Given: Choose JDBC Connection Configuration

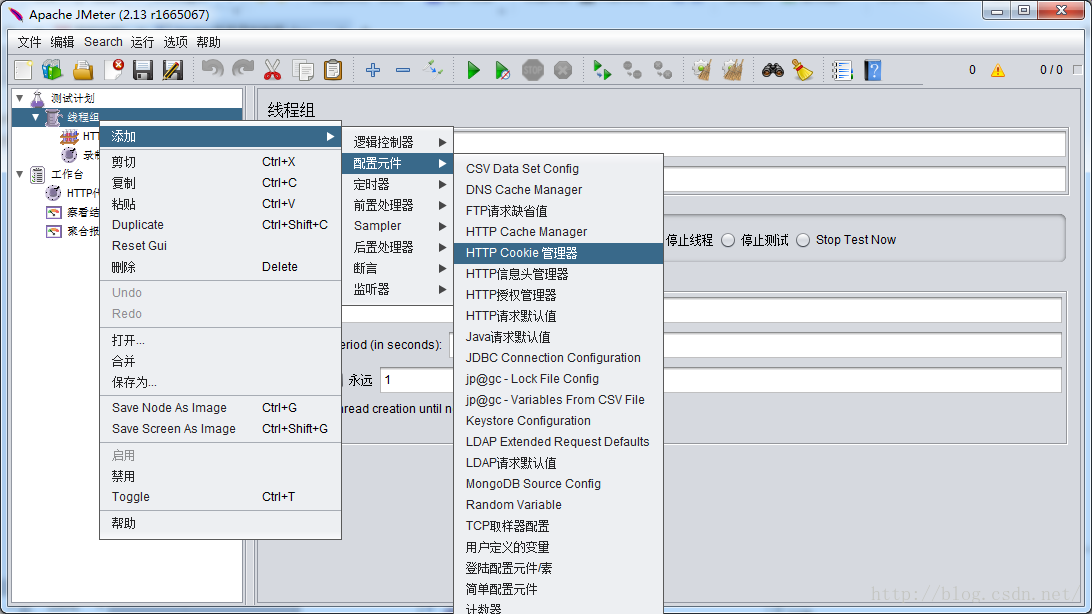Looking at the screenshot, I should (x=559, y=358).
